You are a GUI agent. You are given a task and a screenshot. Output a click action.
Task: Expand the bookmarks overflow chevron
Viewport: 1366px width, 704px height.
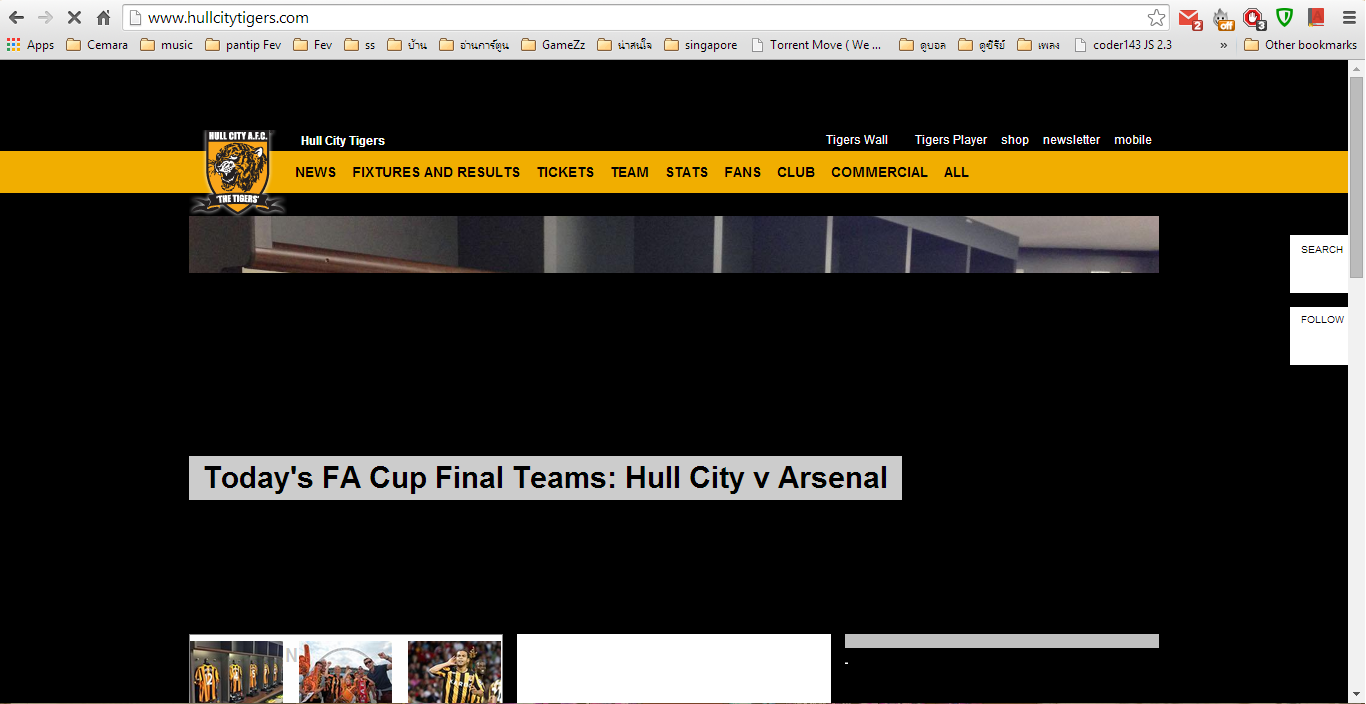click(1223, 45)
